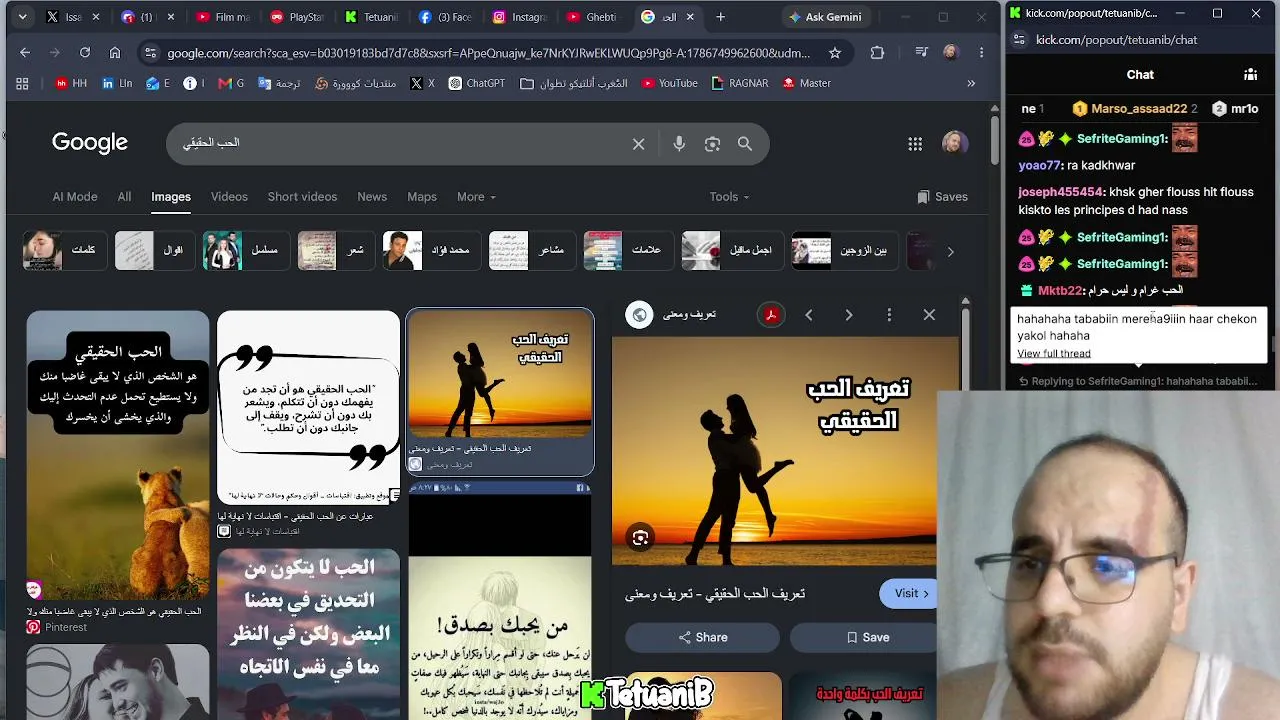Select the محمد فؤاد suggestion chip
The width and height of the screenshot is (1280, 720).
430,250
